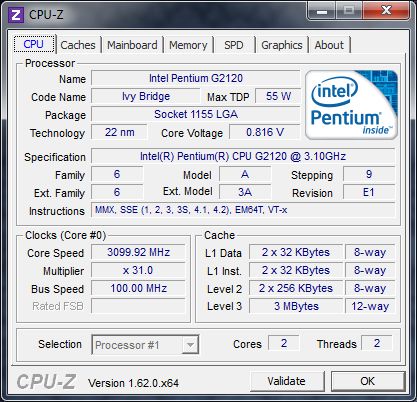The image size is (417, 402).
Task: Click the 'Clocks (Core #0)' group label
Action: 65,235
